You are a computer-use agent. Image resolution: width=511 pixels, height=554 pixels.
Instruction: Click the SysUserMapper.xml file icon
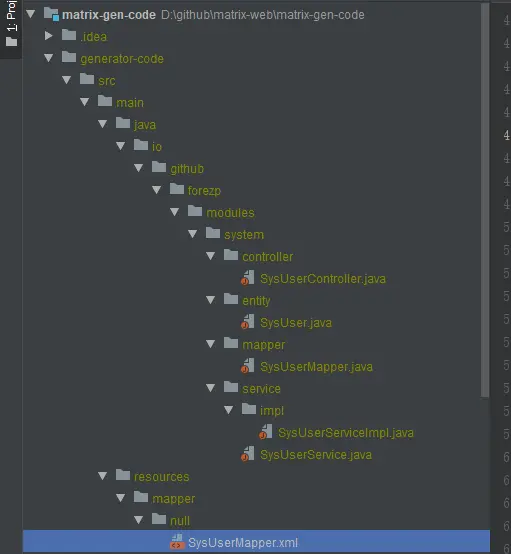(177, 542)
